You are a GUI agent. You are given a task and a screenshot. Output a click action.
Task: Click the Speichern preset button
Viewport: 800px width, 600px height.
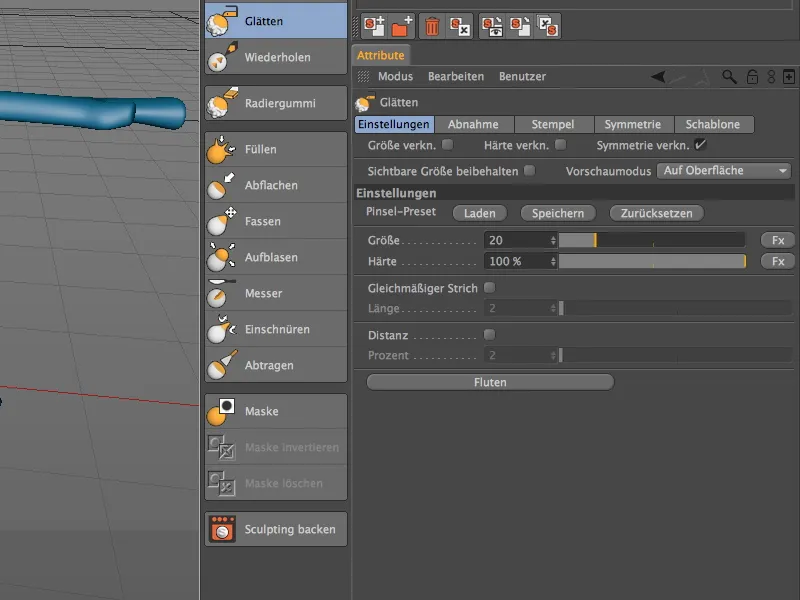coord(558,213)
